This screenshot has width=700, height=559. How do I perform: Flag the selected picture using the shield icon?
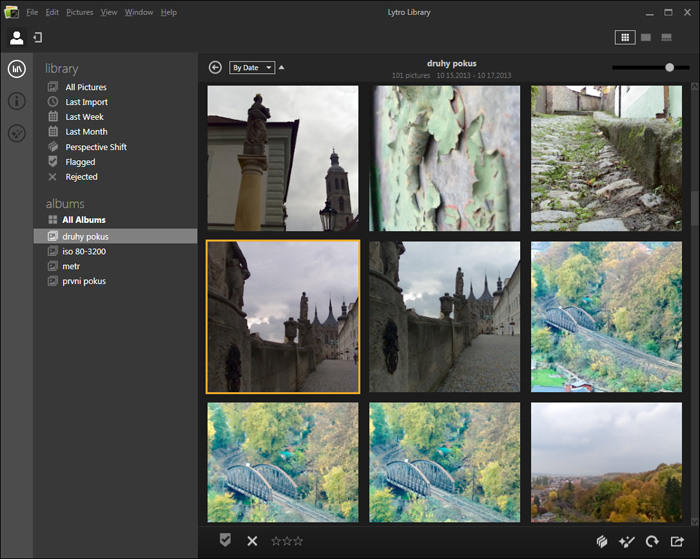[226, 541]
